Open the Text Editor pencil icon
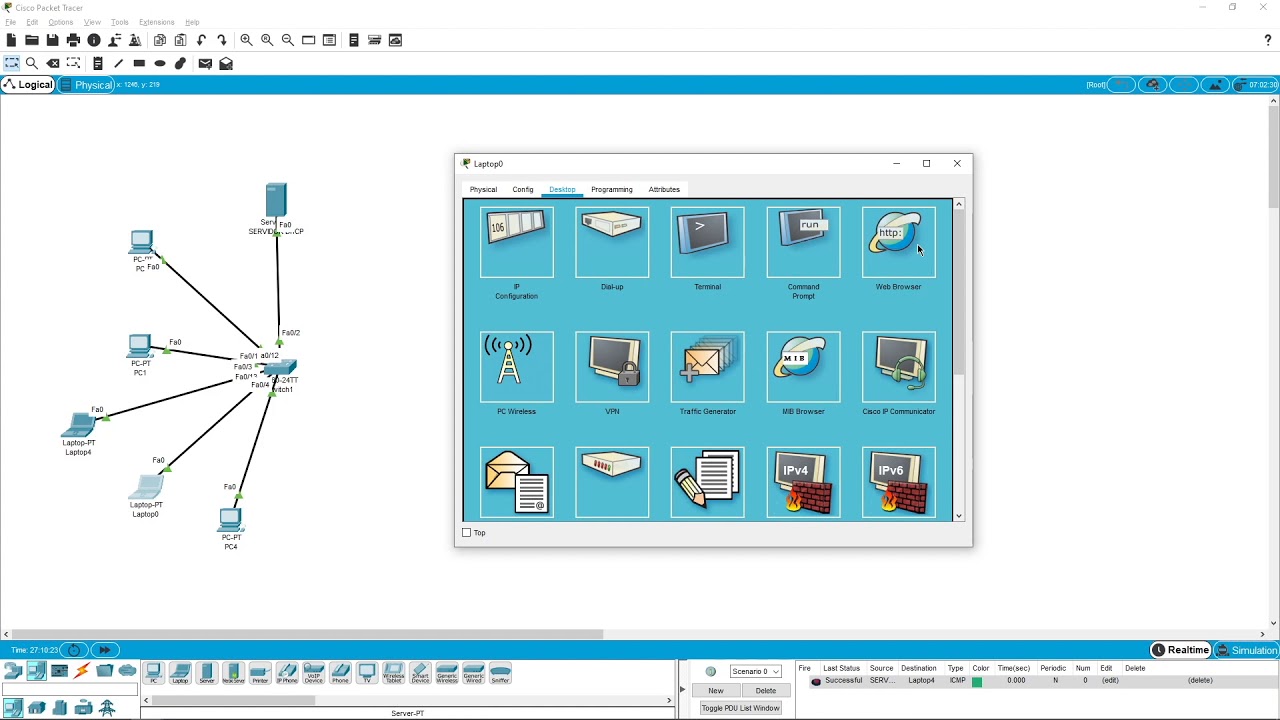The image size is (1280, 720). (x=707, y=483)
